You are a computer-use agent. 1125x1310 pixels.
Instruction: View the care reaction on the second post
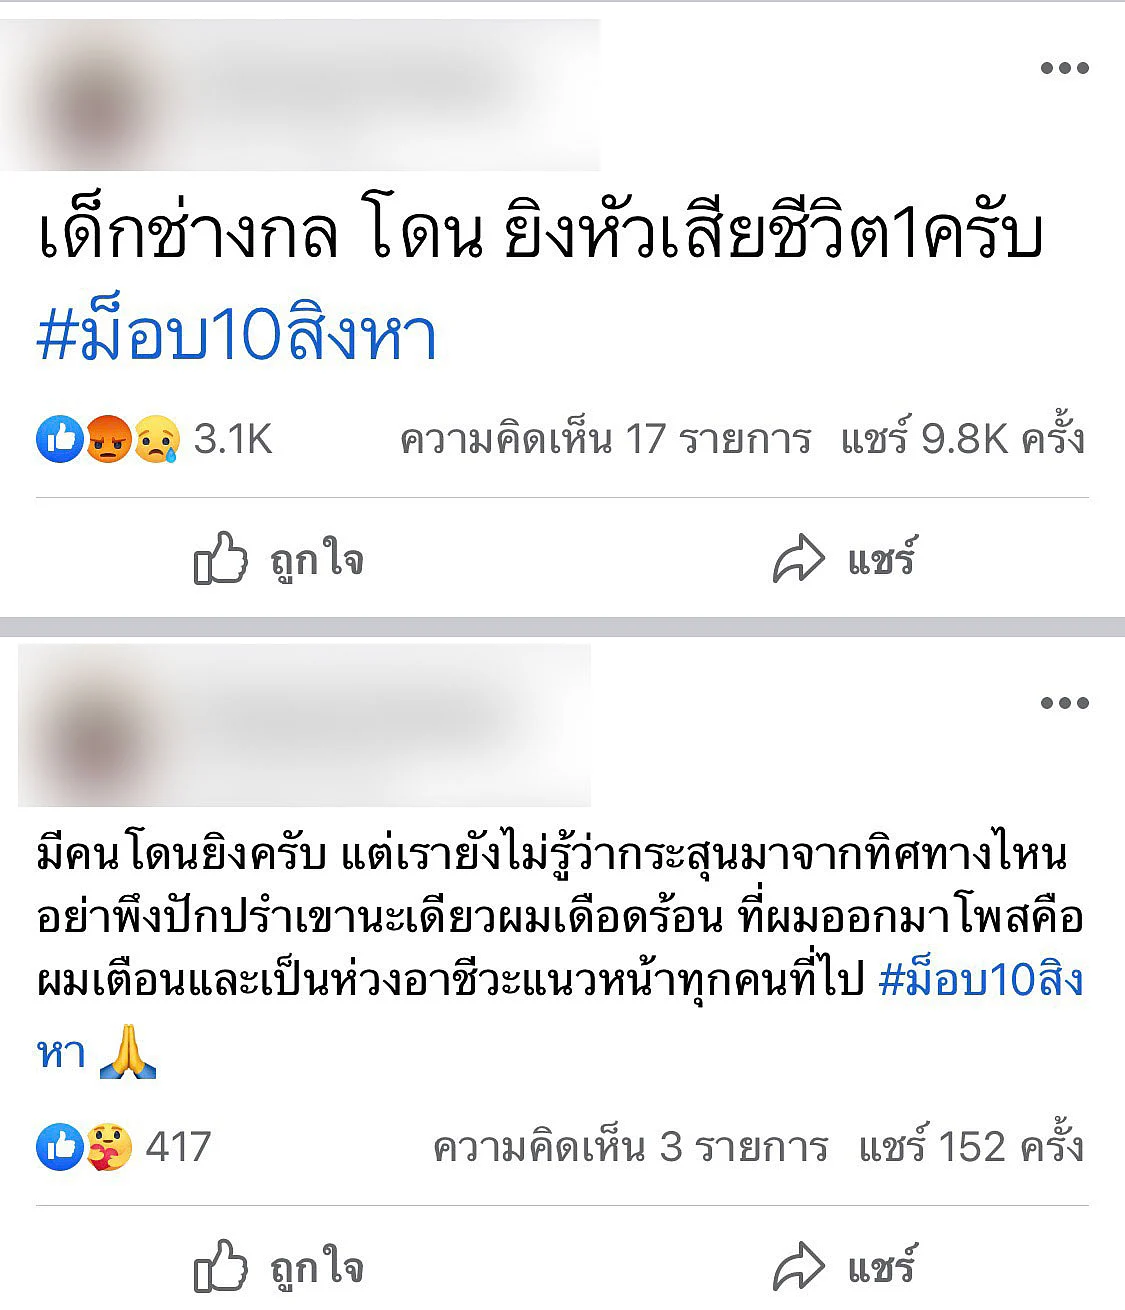point(109,1147)
